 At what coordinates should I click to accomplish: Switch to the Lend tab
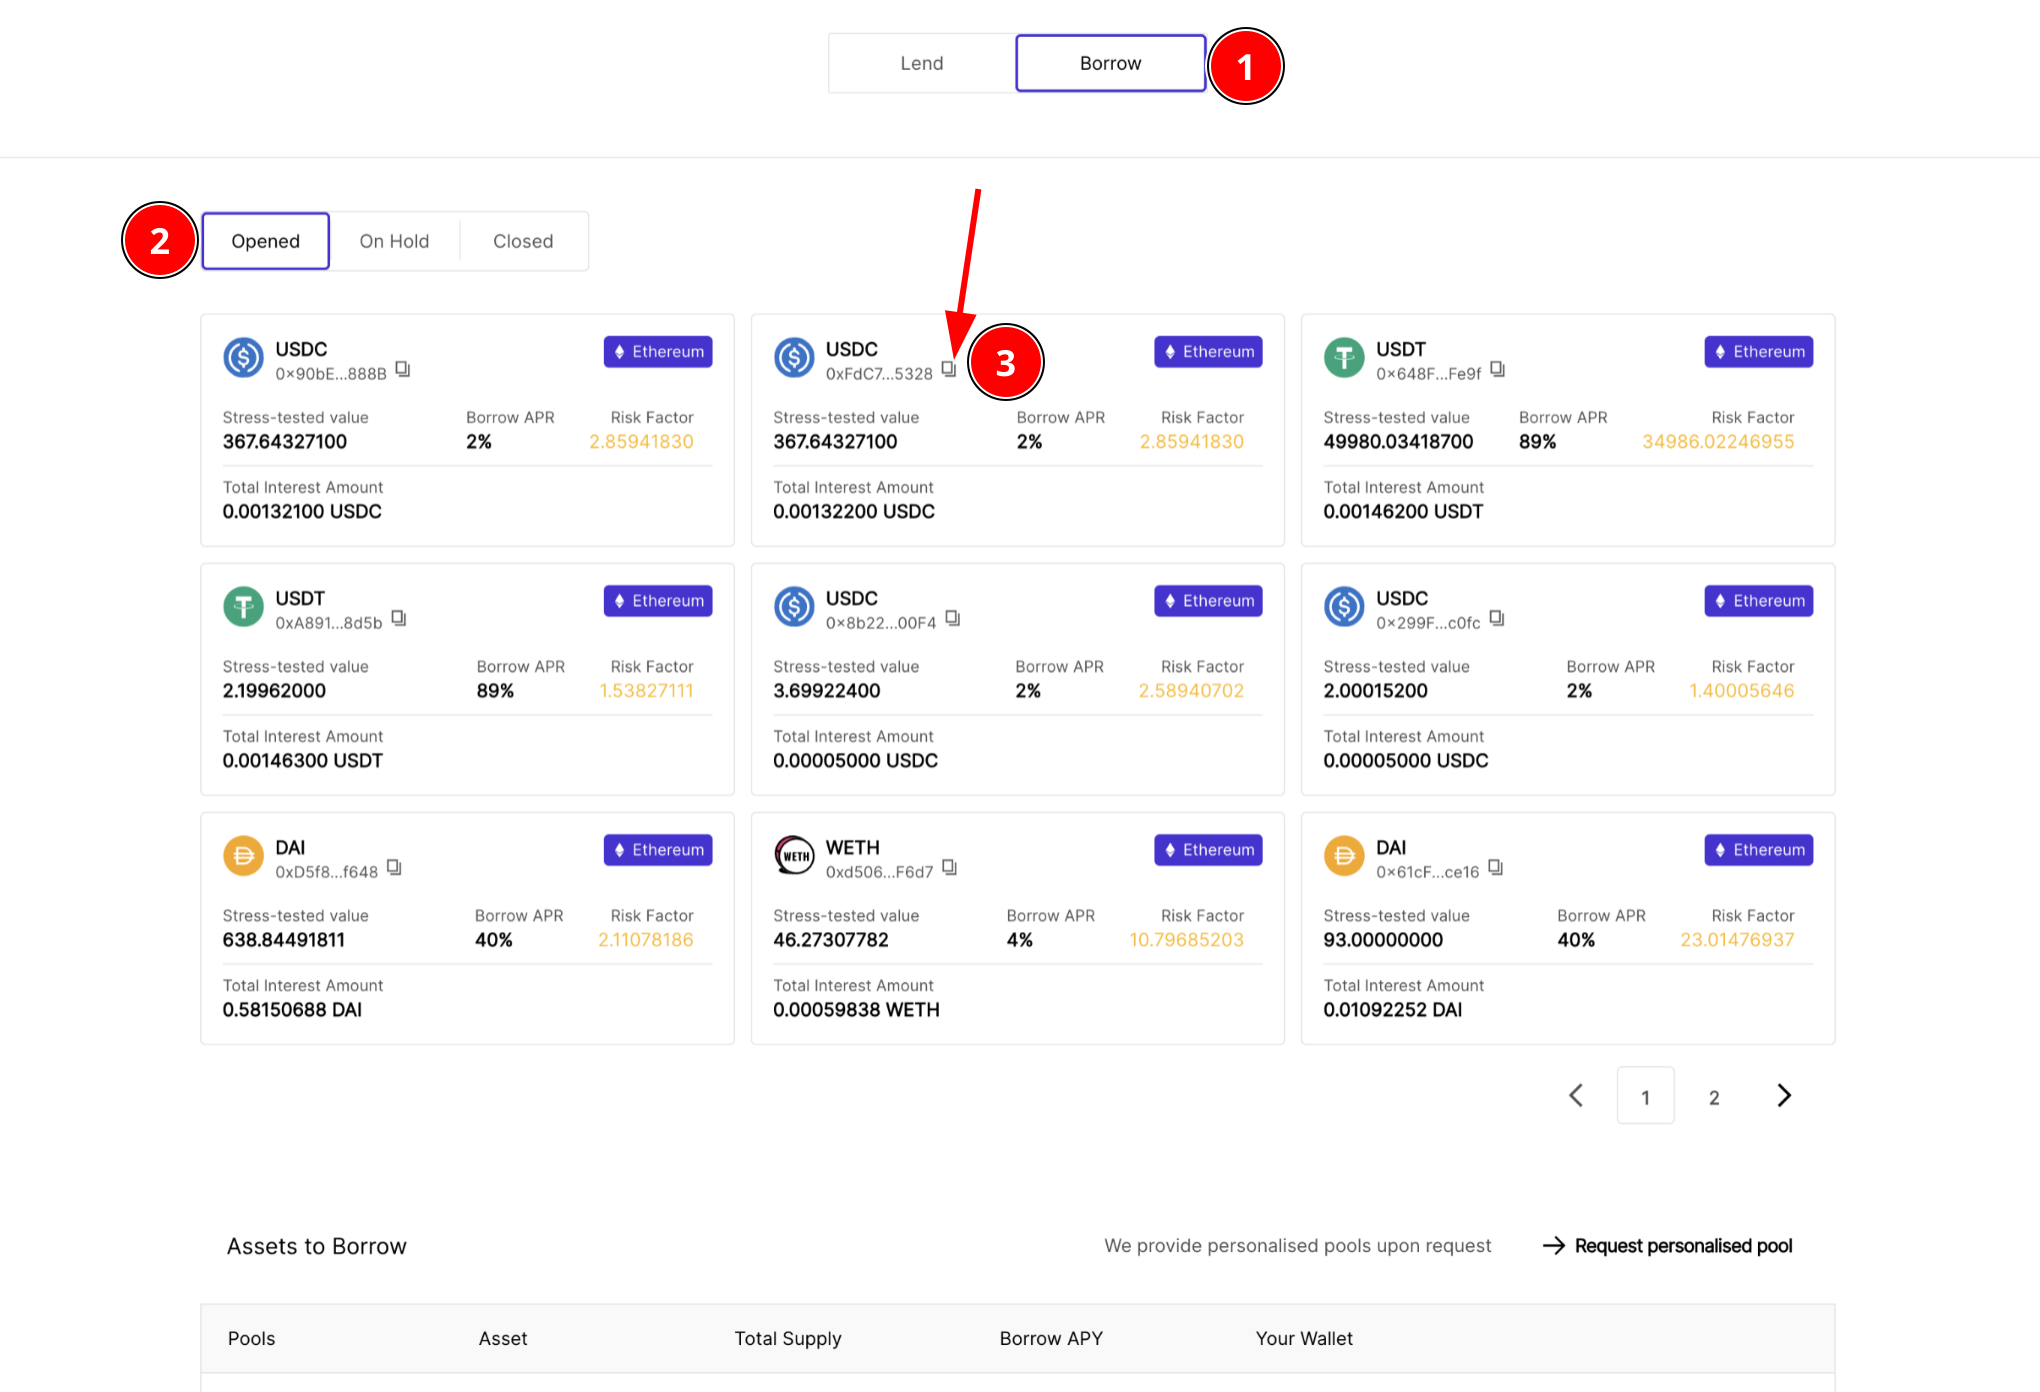tap(921, 63)
